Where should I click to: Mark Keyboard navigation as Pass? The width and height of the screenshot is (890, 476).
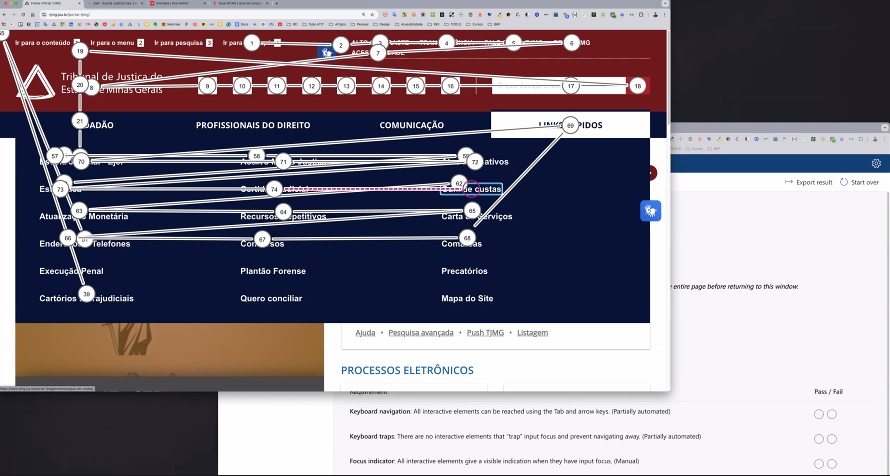coord(818,414)
